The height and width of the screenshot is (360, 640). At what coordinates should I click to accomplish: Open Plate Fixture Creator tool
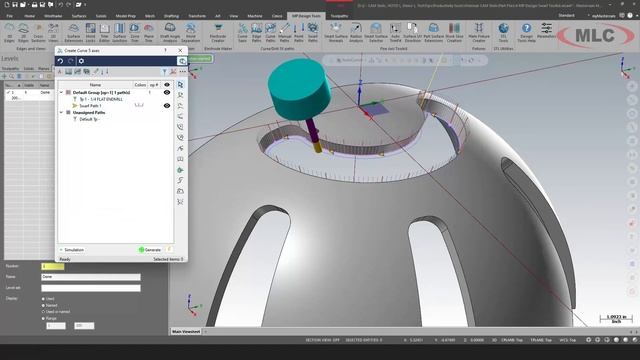click(x=479, y=33)
